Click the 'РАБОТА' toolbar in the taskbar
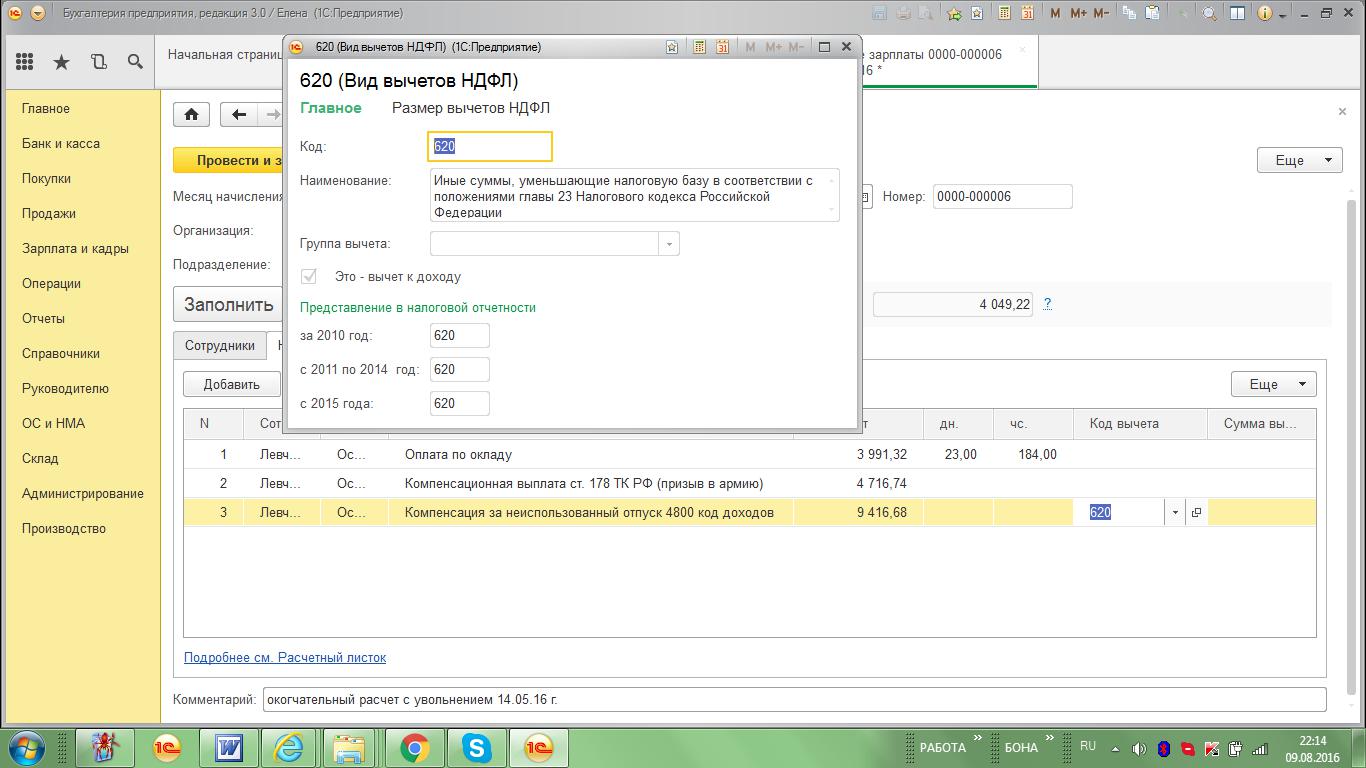 (942, 747)
